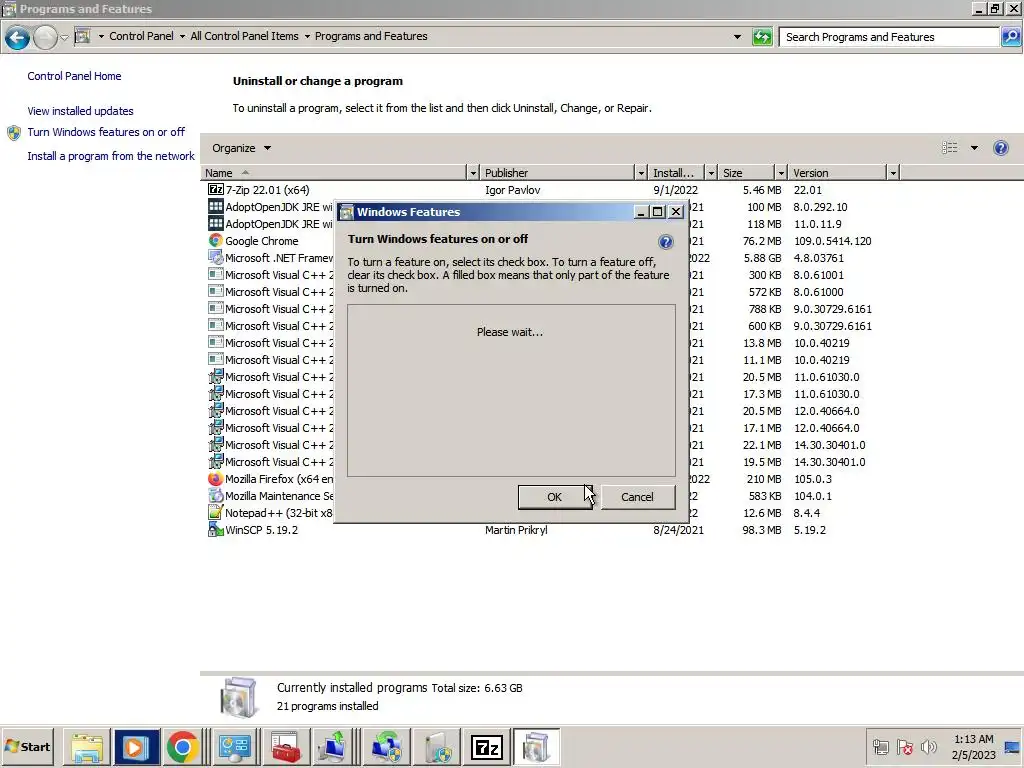Open Control Panel Home link
This screenshot has width=1024, height=768.
[x=74, y=76]
